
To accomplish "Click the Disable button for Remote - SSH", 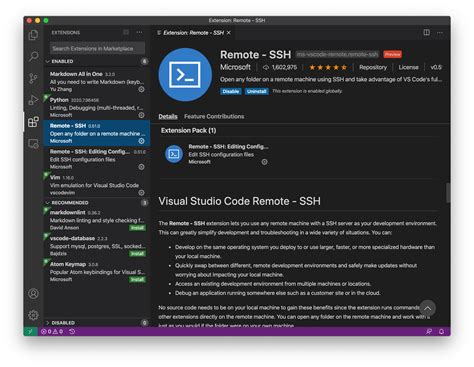I will pos(231,91).
